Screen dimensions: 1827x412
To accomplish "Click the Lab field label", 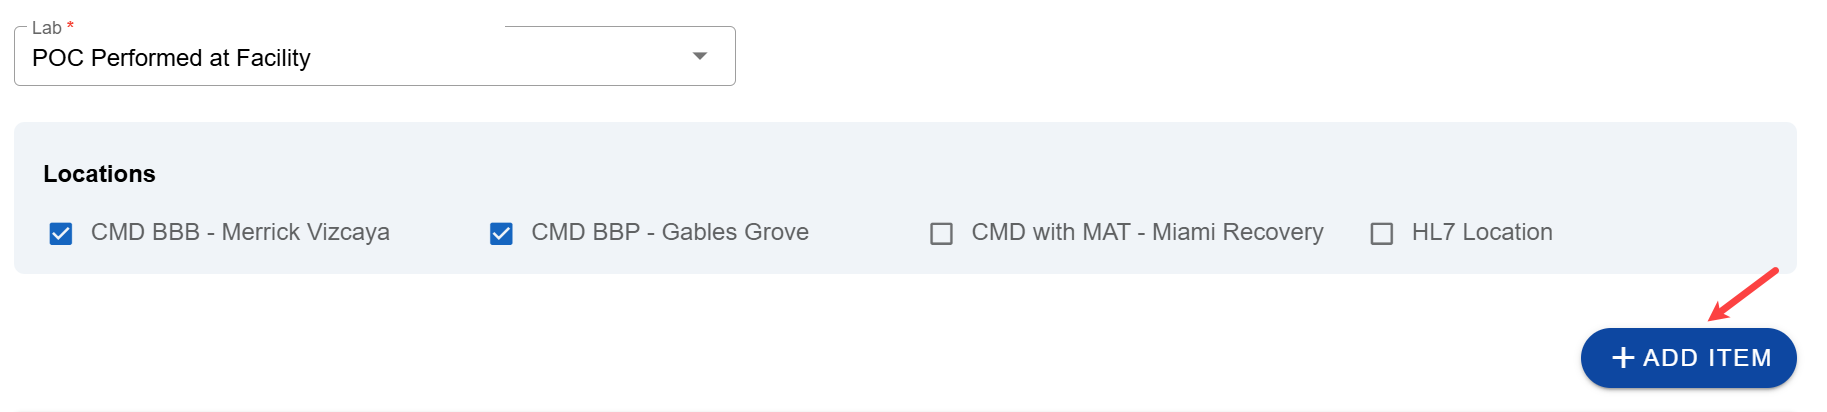I will [x=46, y=28].
